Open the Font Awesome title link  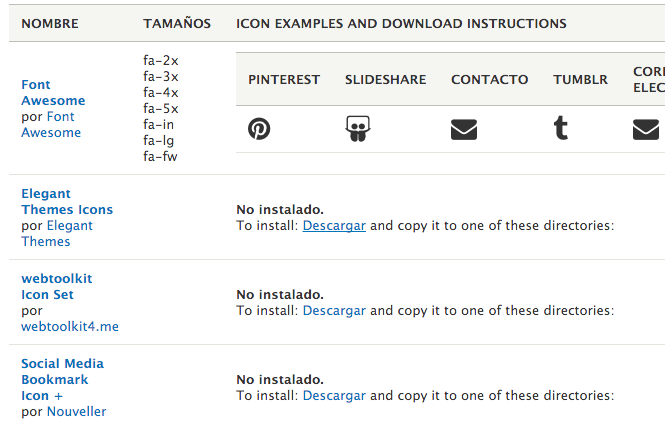pos(53,92)
